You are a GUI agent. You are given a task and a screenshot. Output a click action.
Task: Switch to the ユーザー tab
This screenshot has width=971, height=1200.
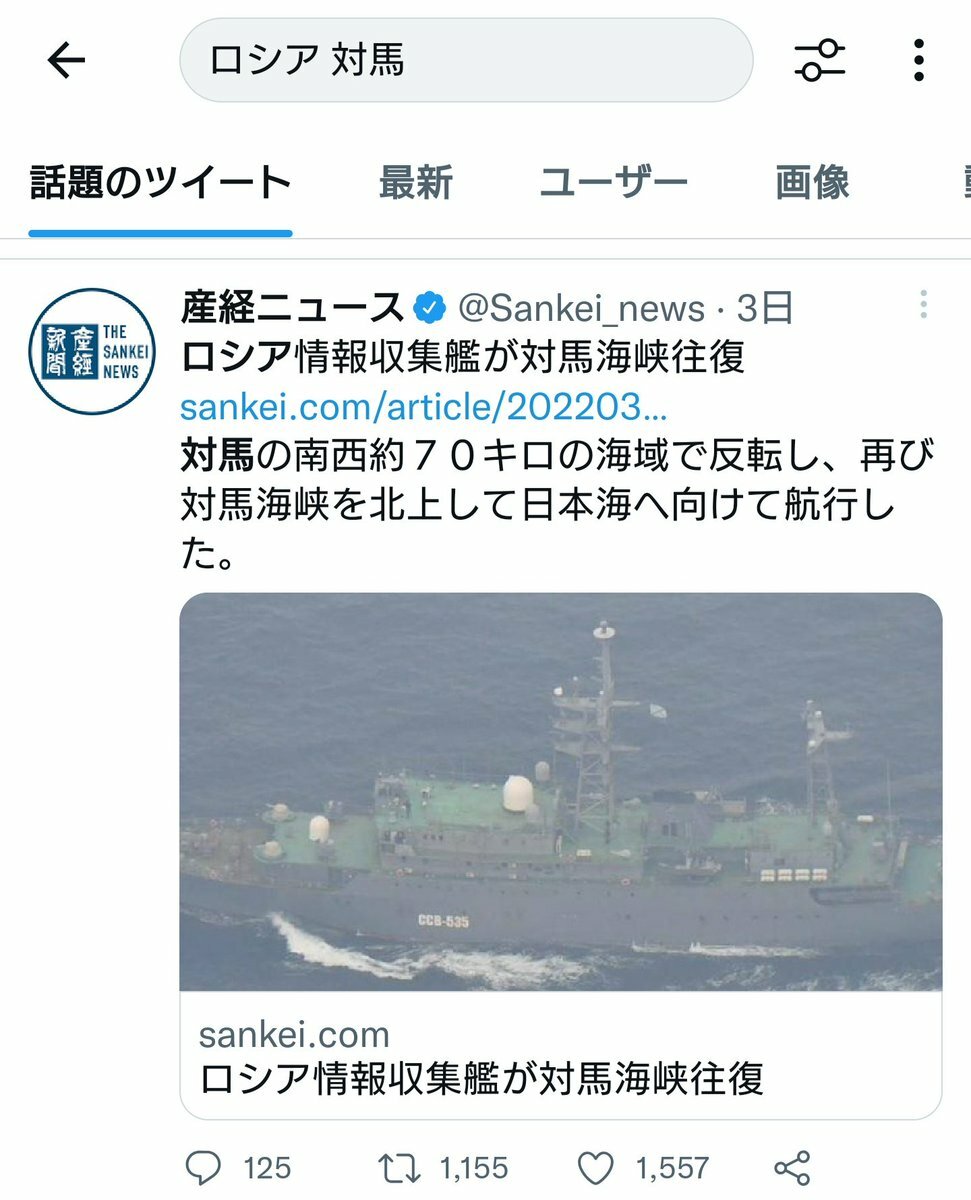(613, 183)
